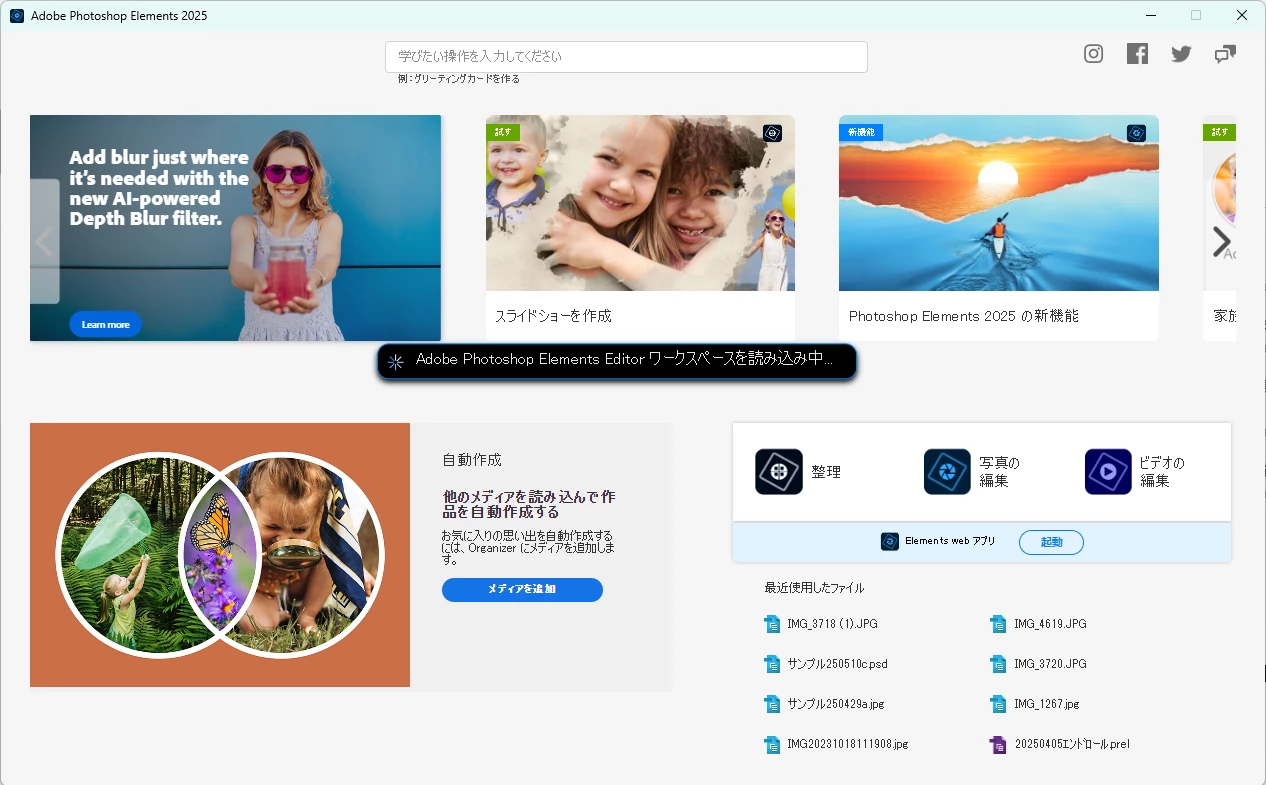Image resolution: width=1266 pixels, height=785 pixels.
Task: Launch the Photo Editor (写真の編集) icon
Action: click(x=947, y=472)
